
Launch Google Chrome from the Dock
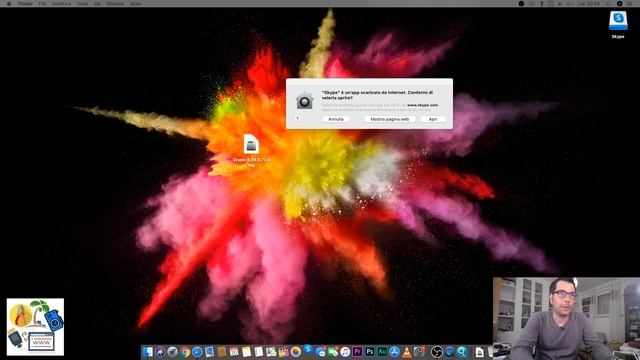185,352
